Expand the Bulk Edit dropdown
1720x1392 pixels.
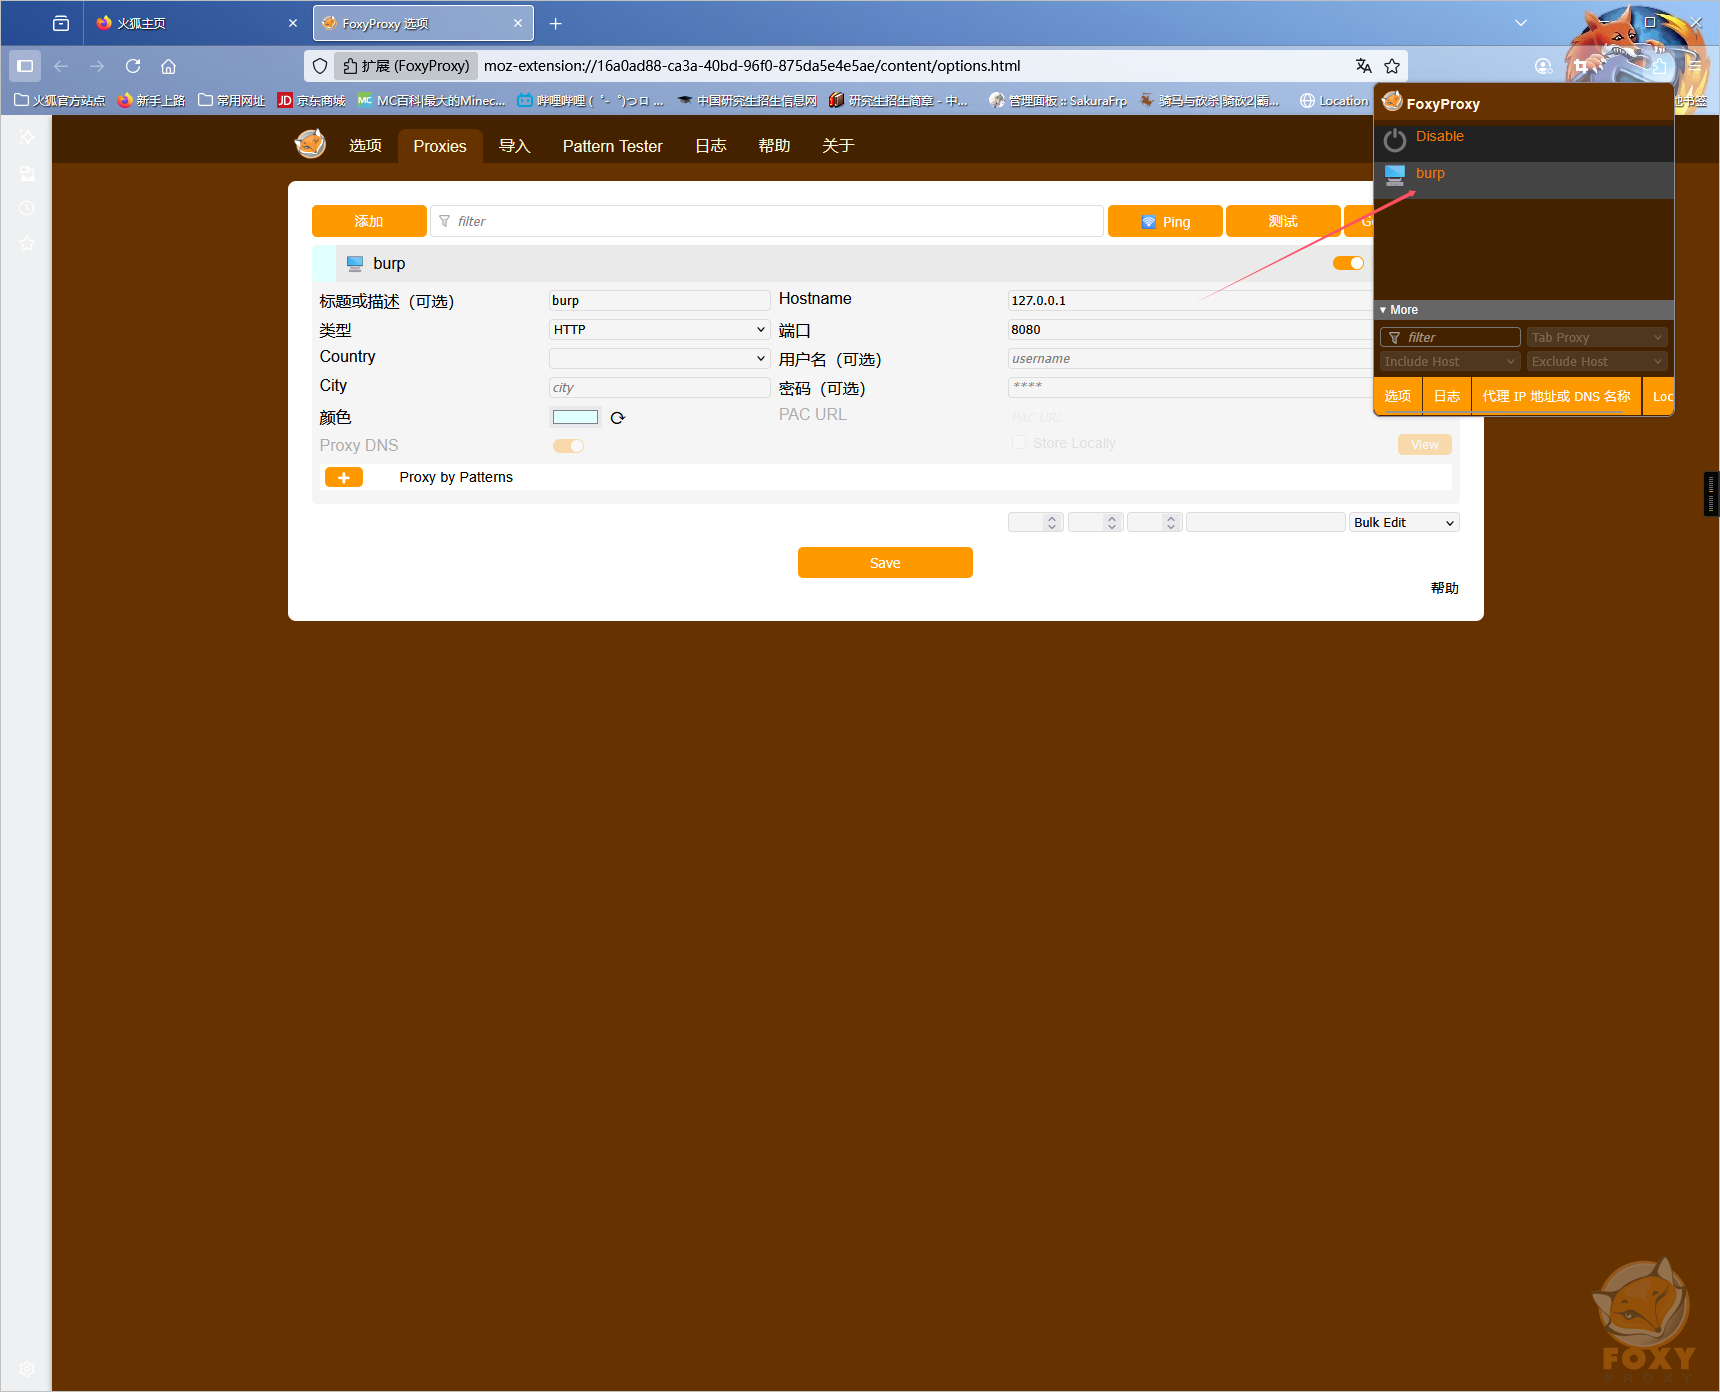(1403, 523)
